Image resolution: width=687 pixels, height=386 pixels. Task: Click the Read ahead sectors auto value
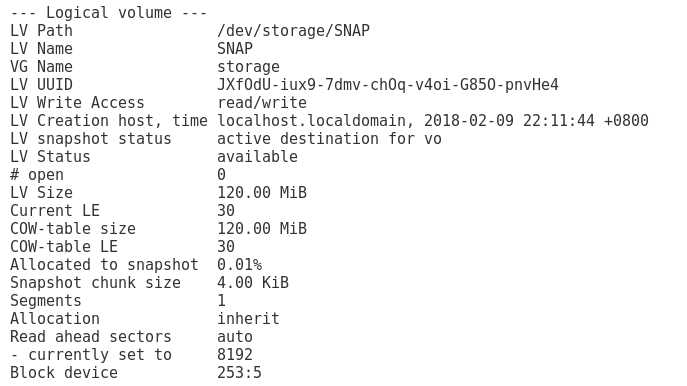tap(235, 336)
